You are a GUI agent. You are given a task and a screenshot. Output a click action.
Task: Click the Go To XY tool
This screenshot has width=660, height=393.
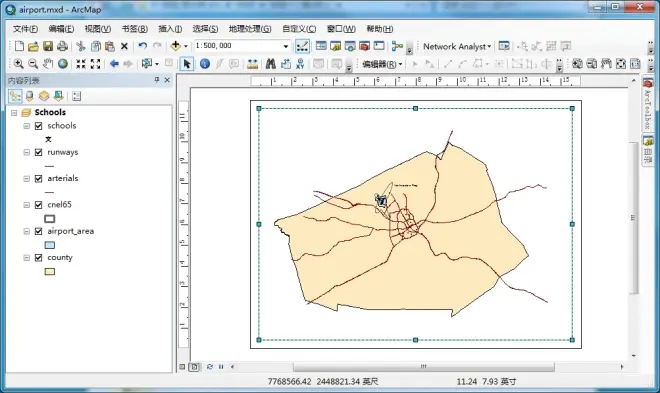click(x=300, y=64)
